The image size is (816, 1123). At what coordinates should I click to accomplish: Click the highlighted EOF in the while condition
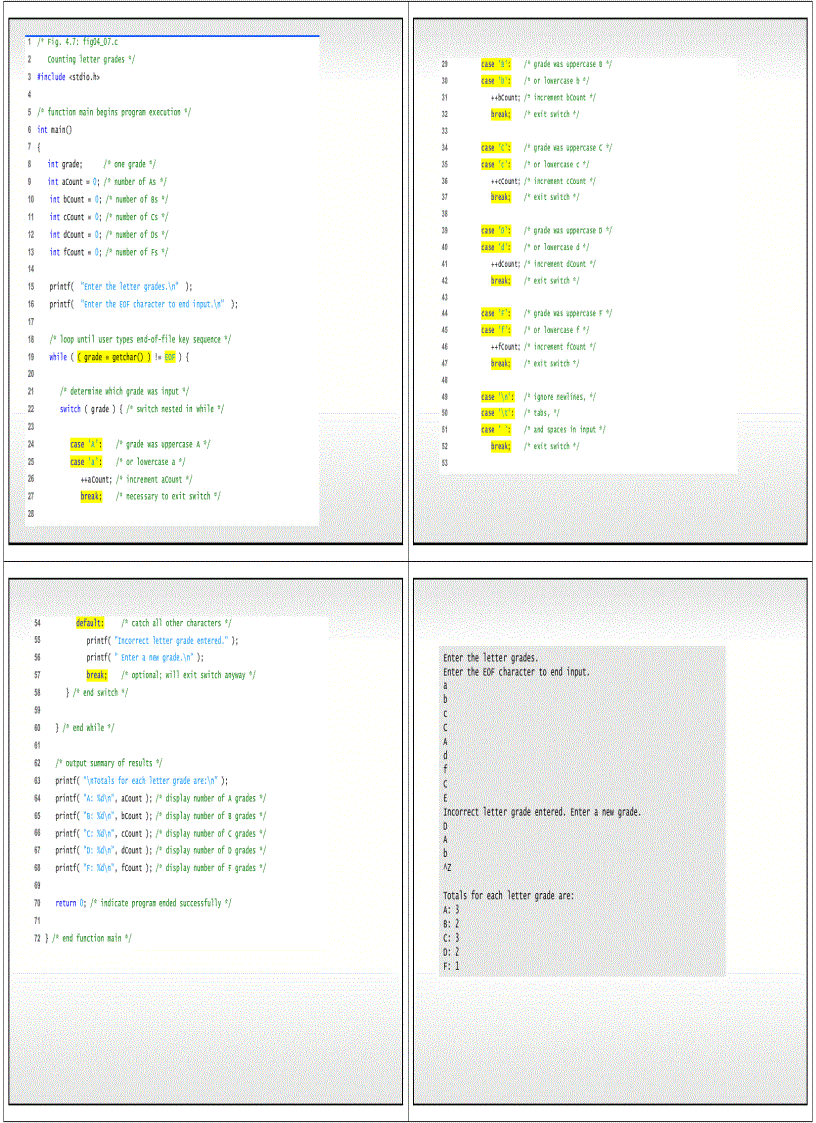tap(170, 357)
